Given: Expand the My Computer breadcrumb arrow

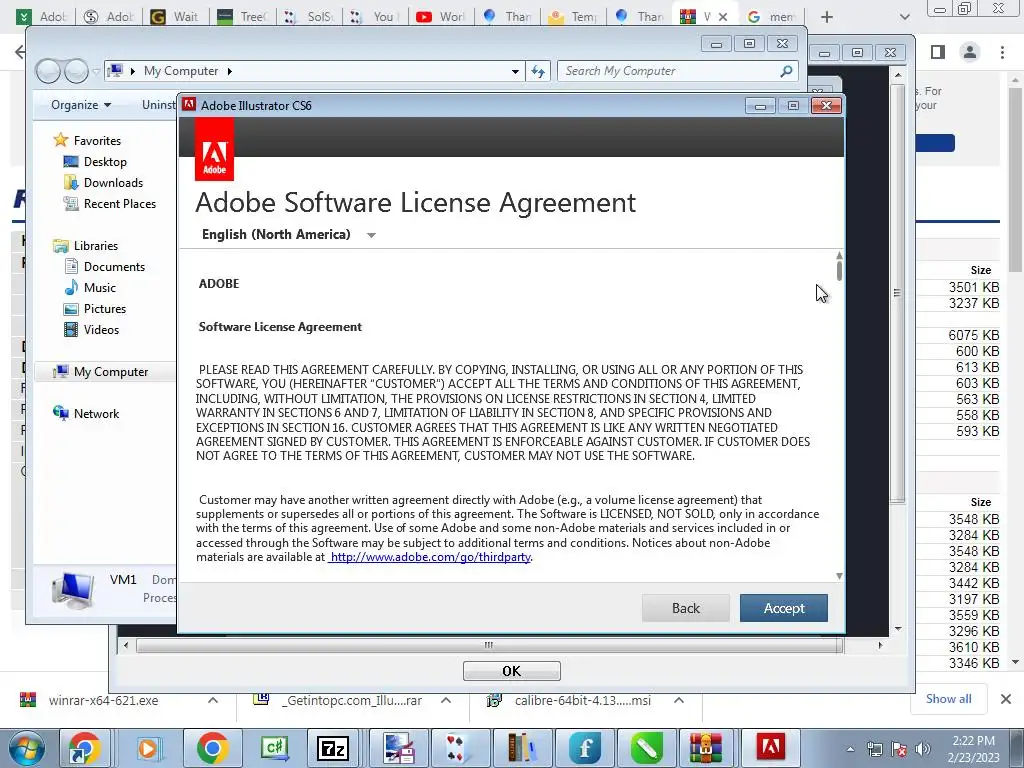Looking at the screenshot, I should pos(229,71).
